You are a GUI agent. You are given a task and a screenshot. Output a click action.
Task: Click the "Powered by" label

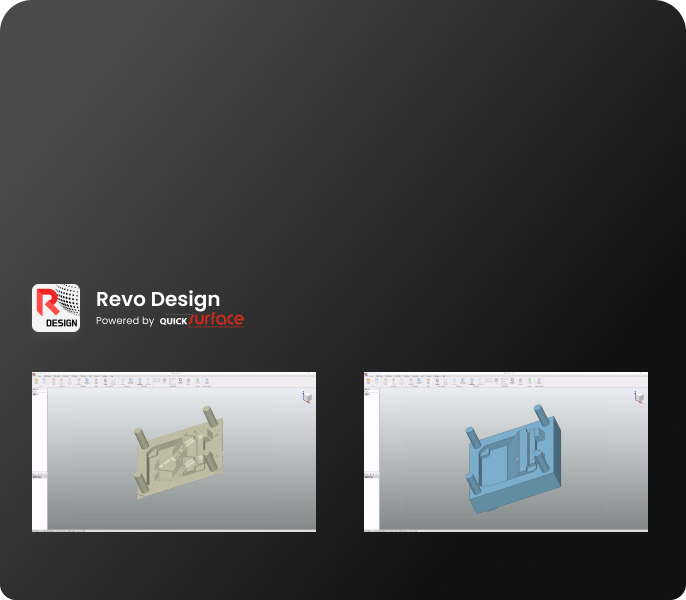[x=125, y=321]
